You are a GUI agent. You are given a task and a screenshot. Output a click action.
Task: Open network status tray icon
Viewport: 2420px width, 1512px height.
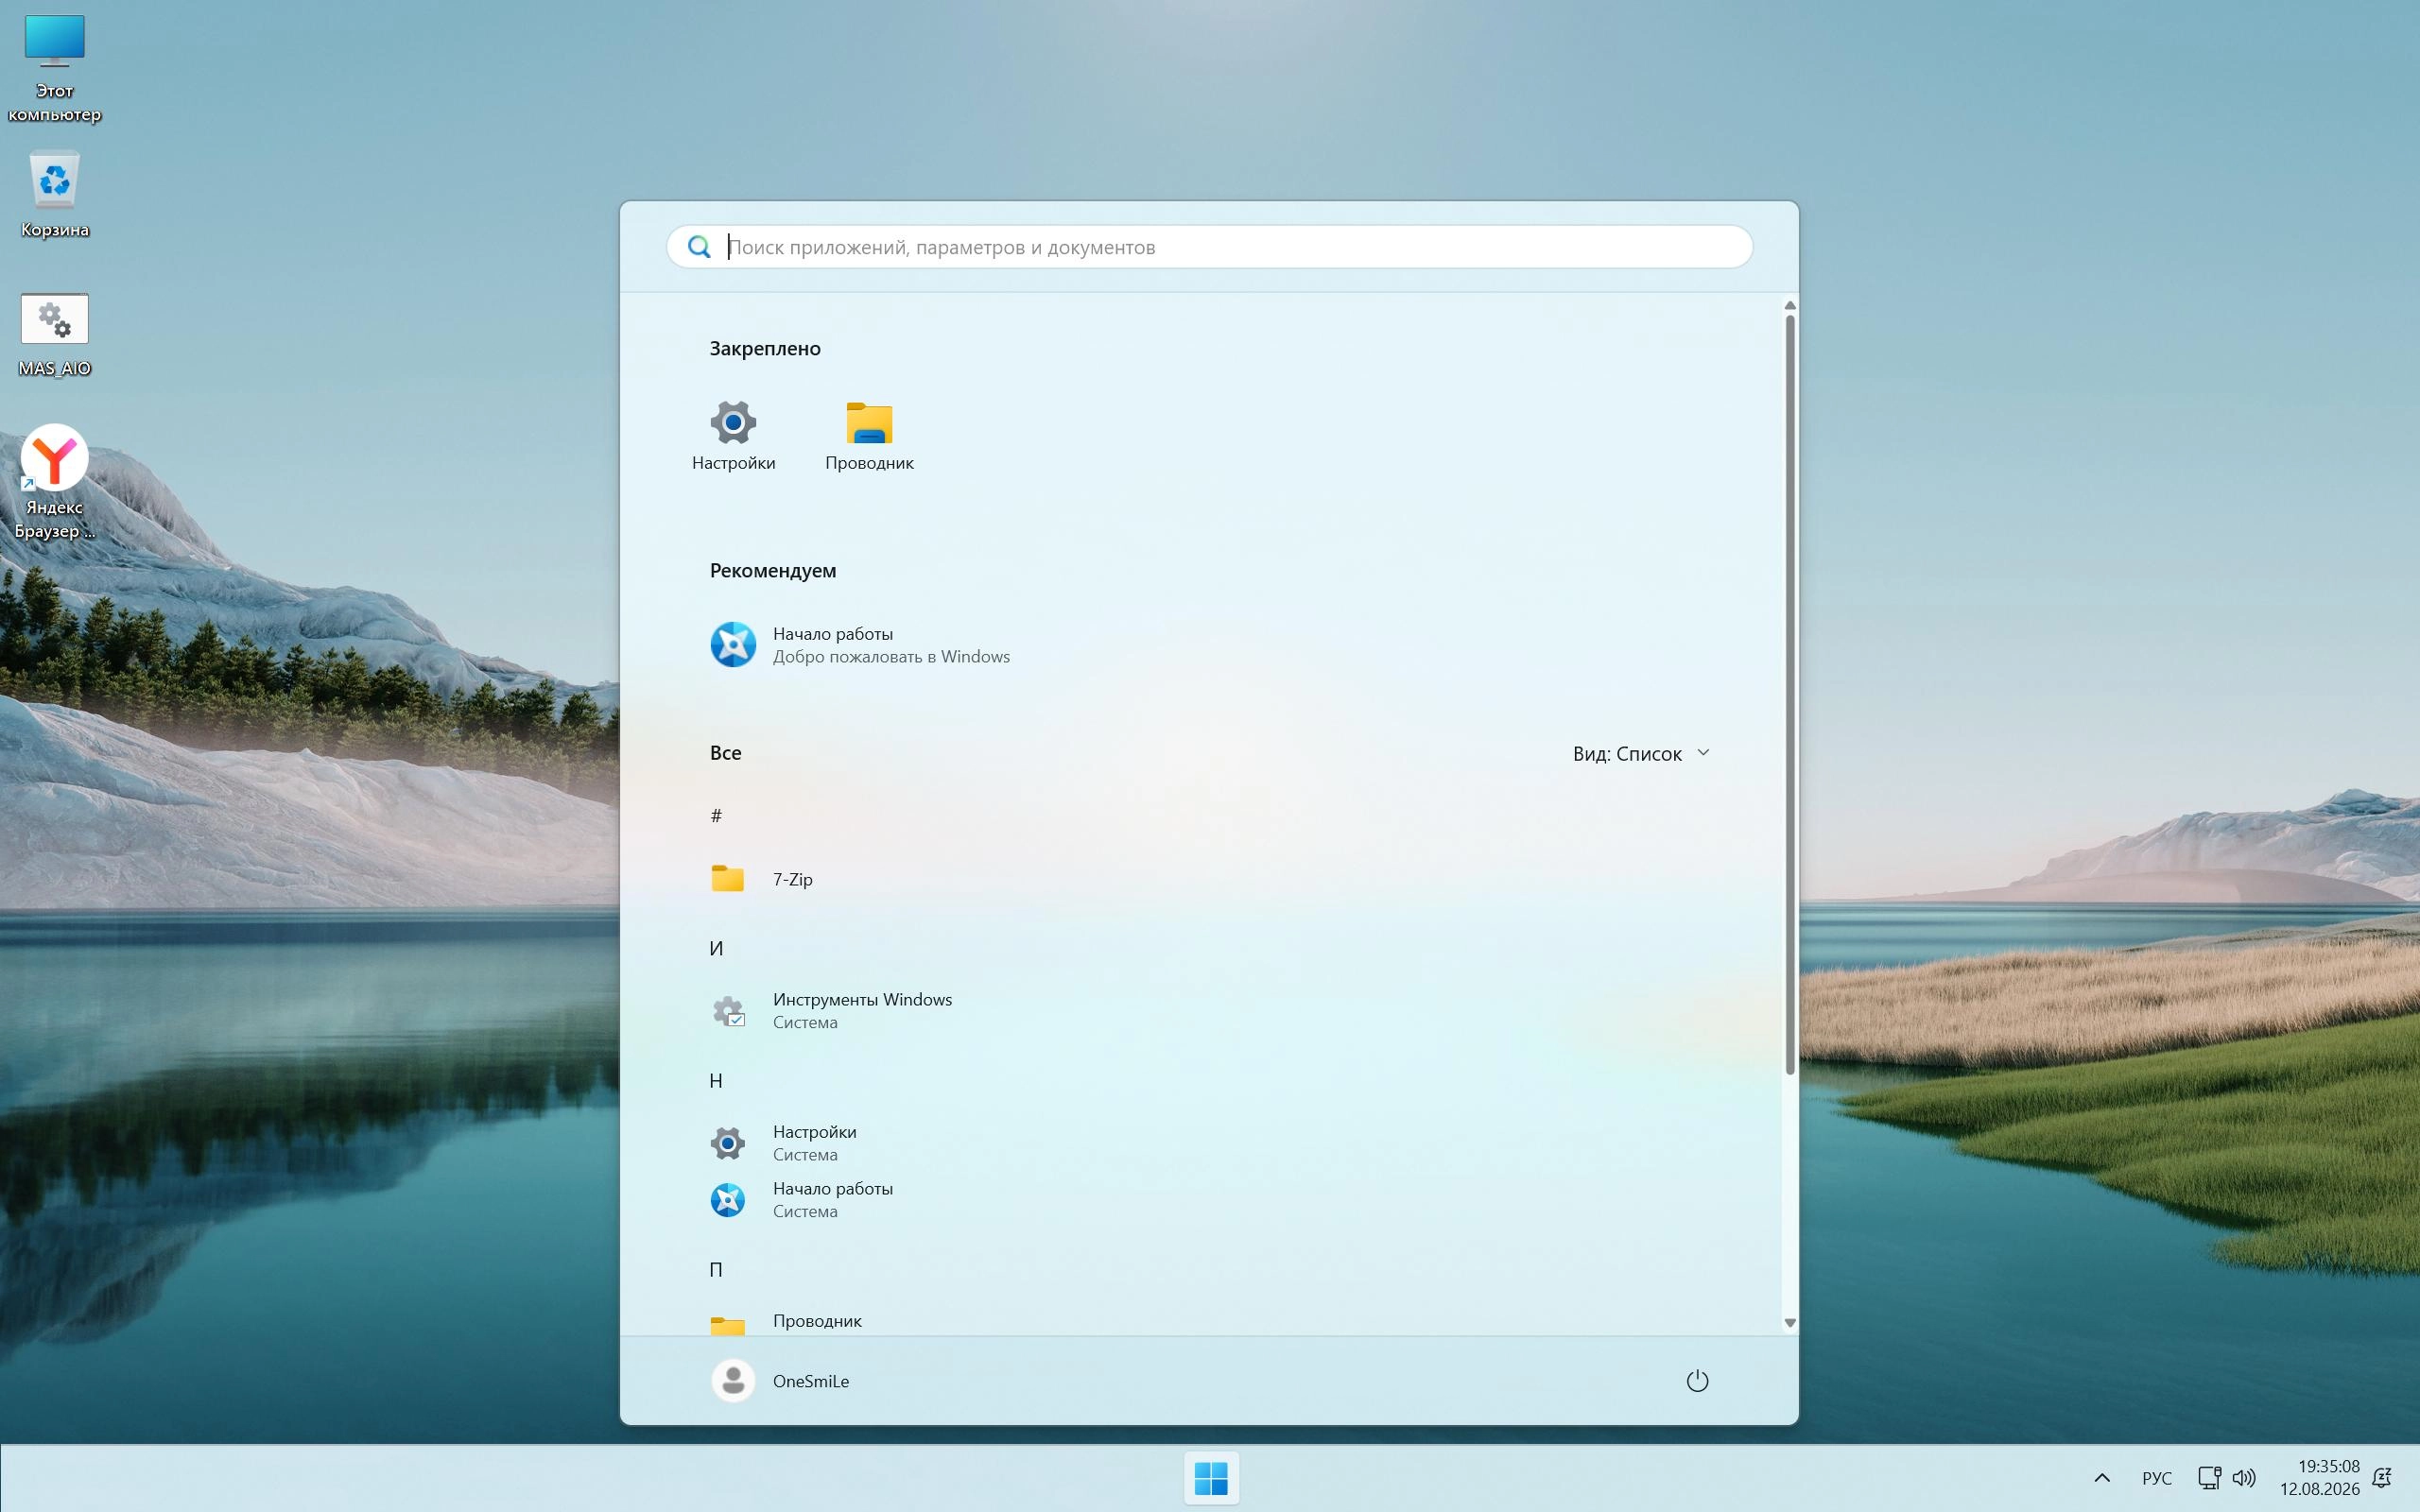pos(2208,1478)
